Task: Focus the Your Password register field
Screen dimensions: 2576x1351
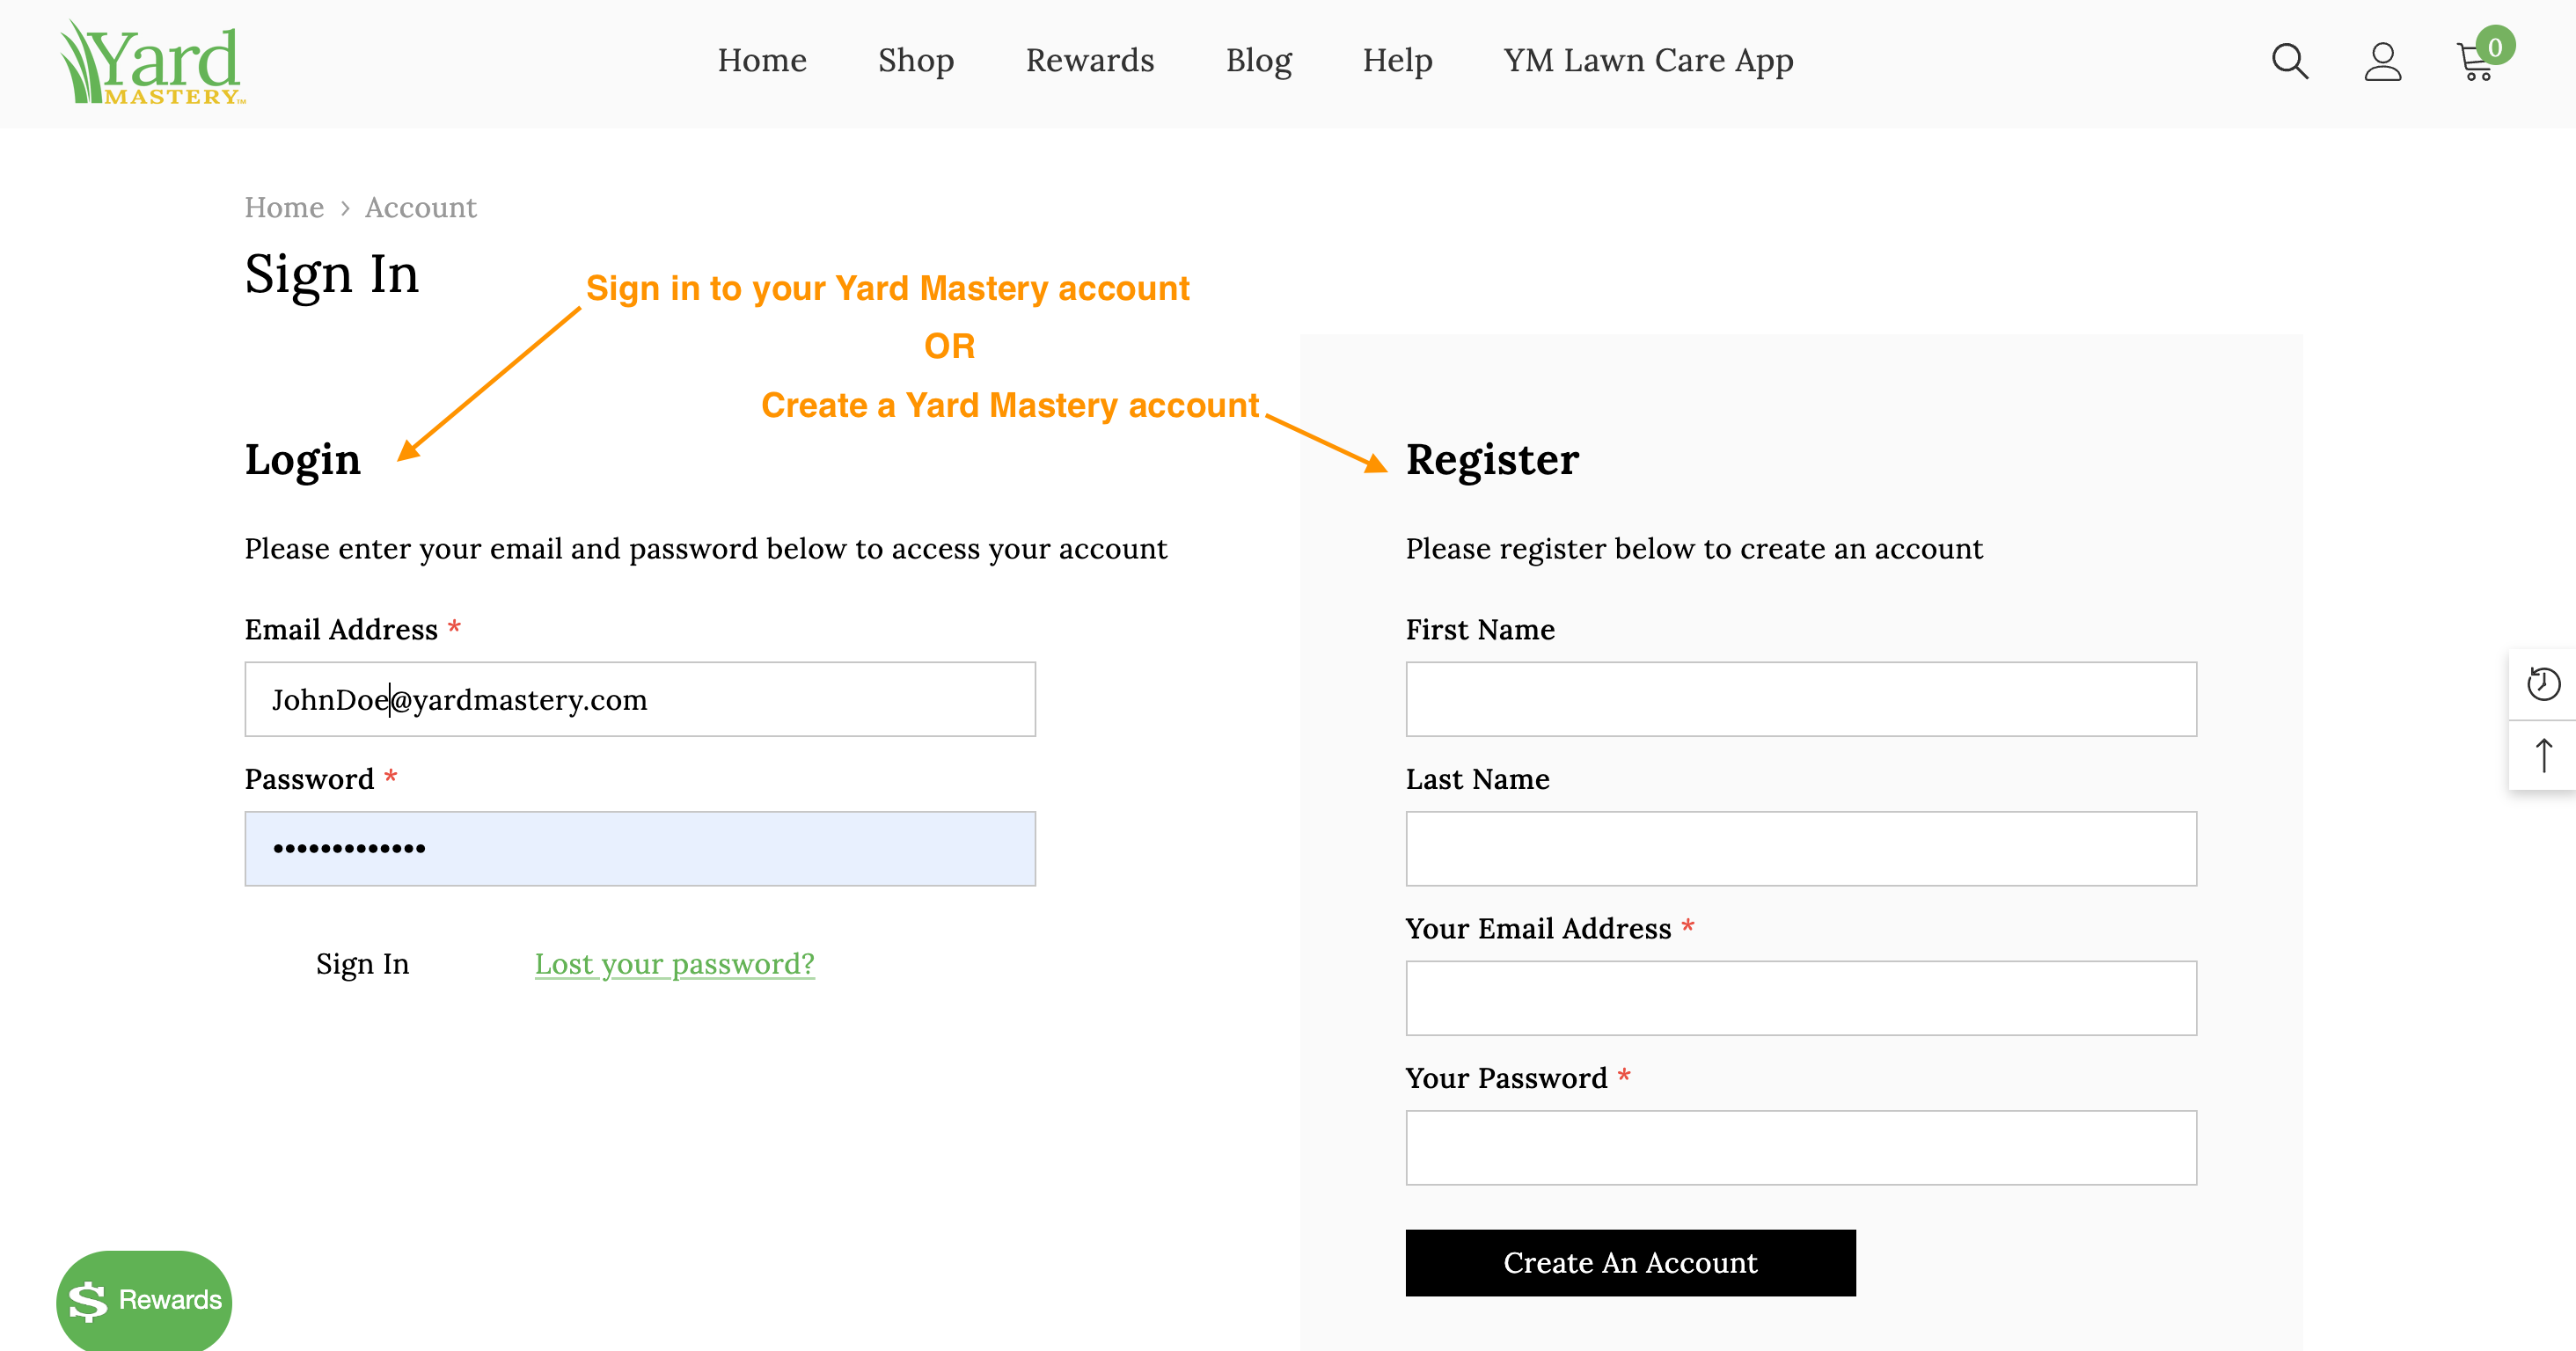Action: tap(1801, 1147)
